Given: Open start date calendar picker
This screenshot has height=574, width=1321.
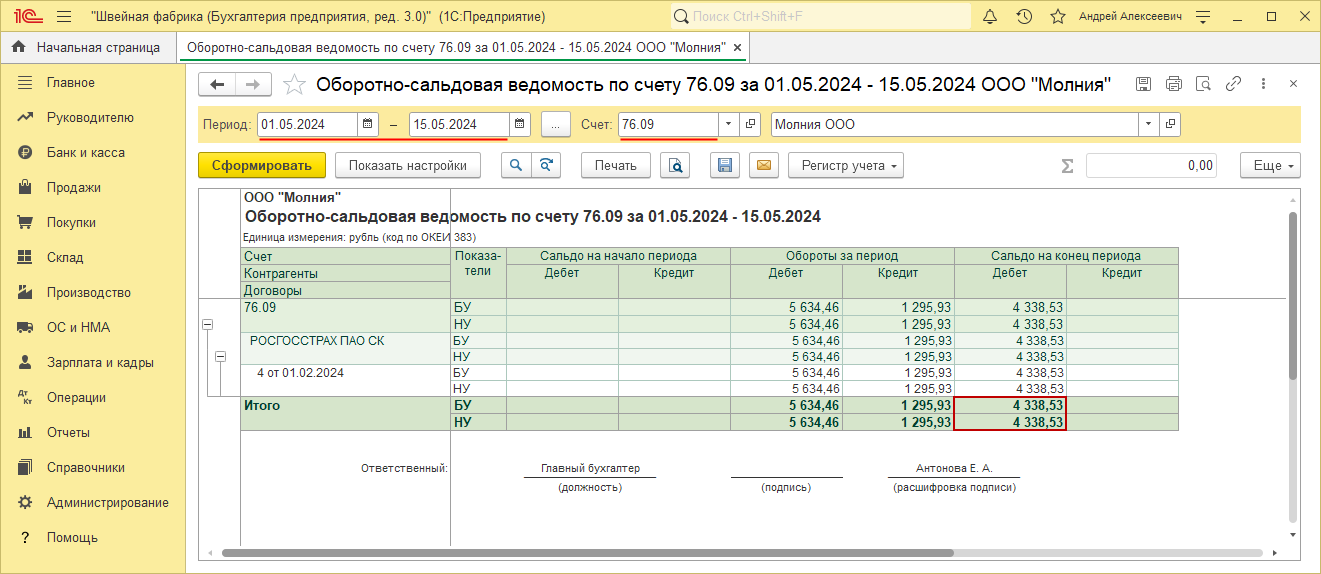Looking at the screenshot, I should [x=368, y=124].
